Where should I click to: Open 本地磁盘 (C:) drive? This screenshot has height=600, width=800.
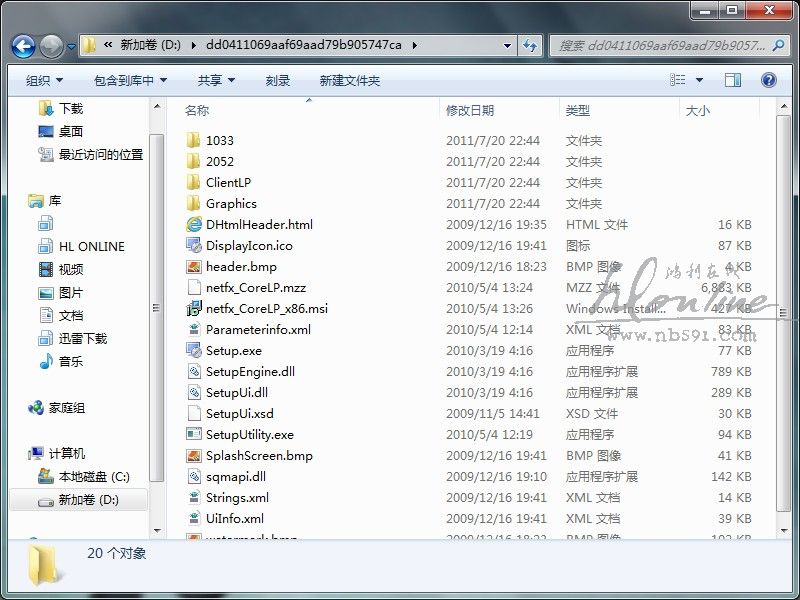(x=94, y=477)
